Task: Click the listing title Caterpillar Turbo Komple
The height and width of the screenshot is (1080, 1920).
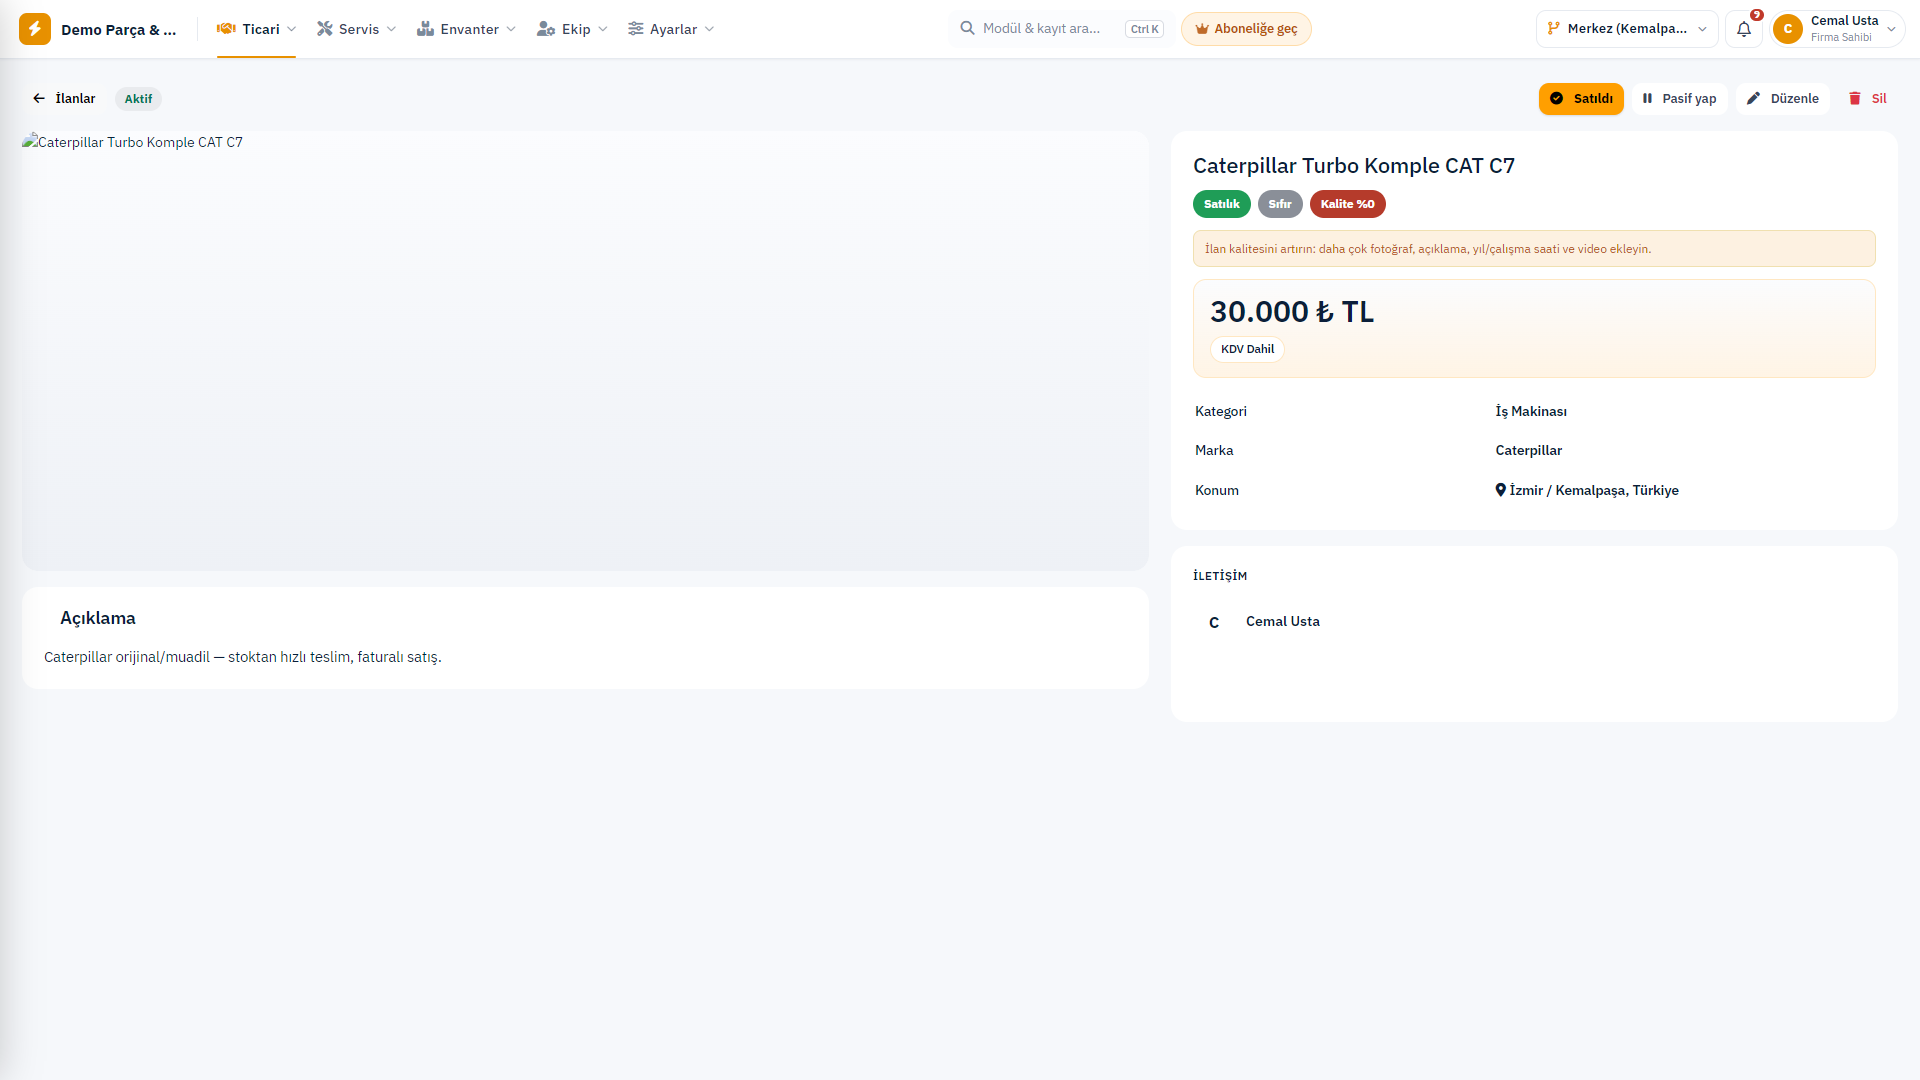Action: pyautogui.click(x=1354, y=166)
